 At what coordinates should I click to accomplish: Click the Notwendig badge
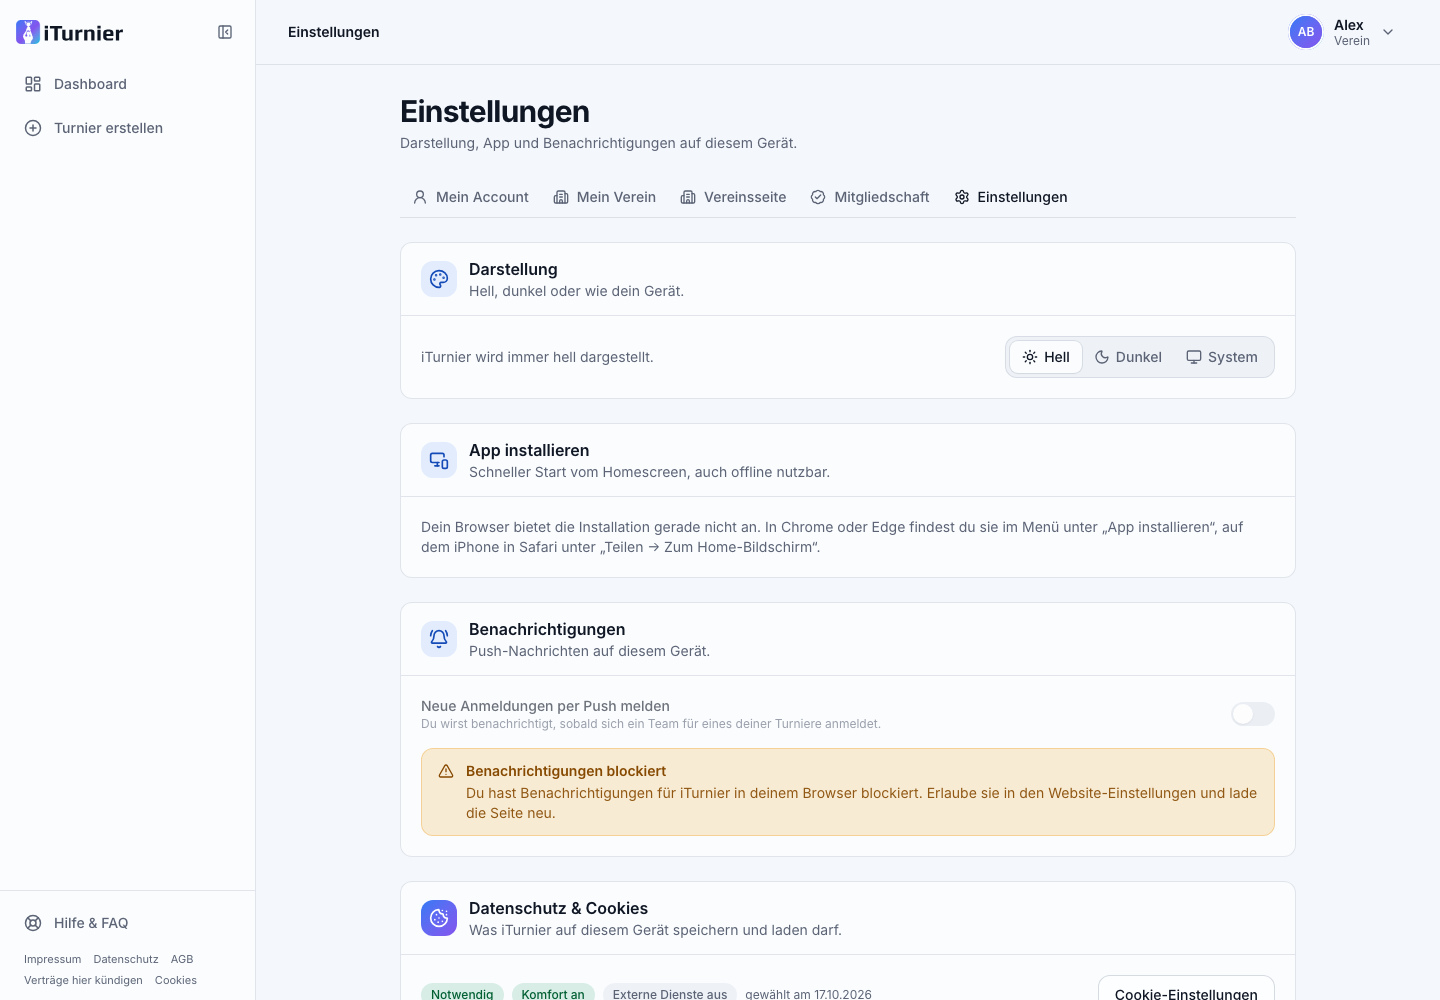[462, 993]
